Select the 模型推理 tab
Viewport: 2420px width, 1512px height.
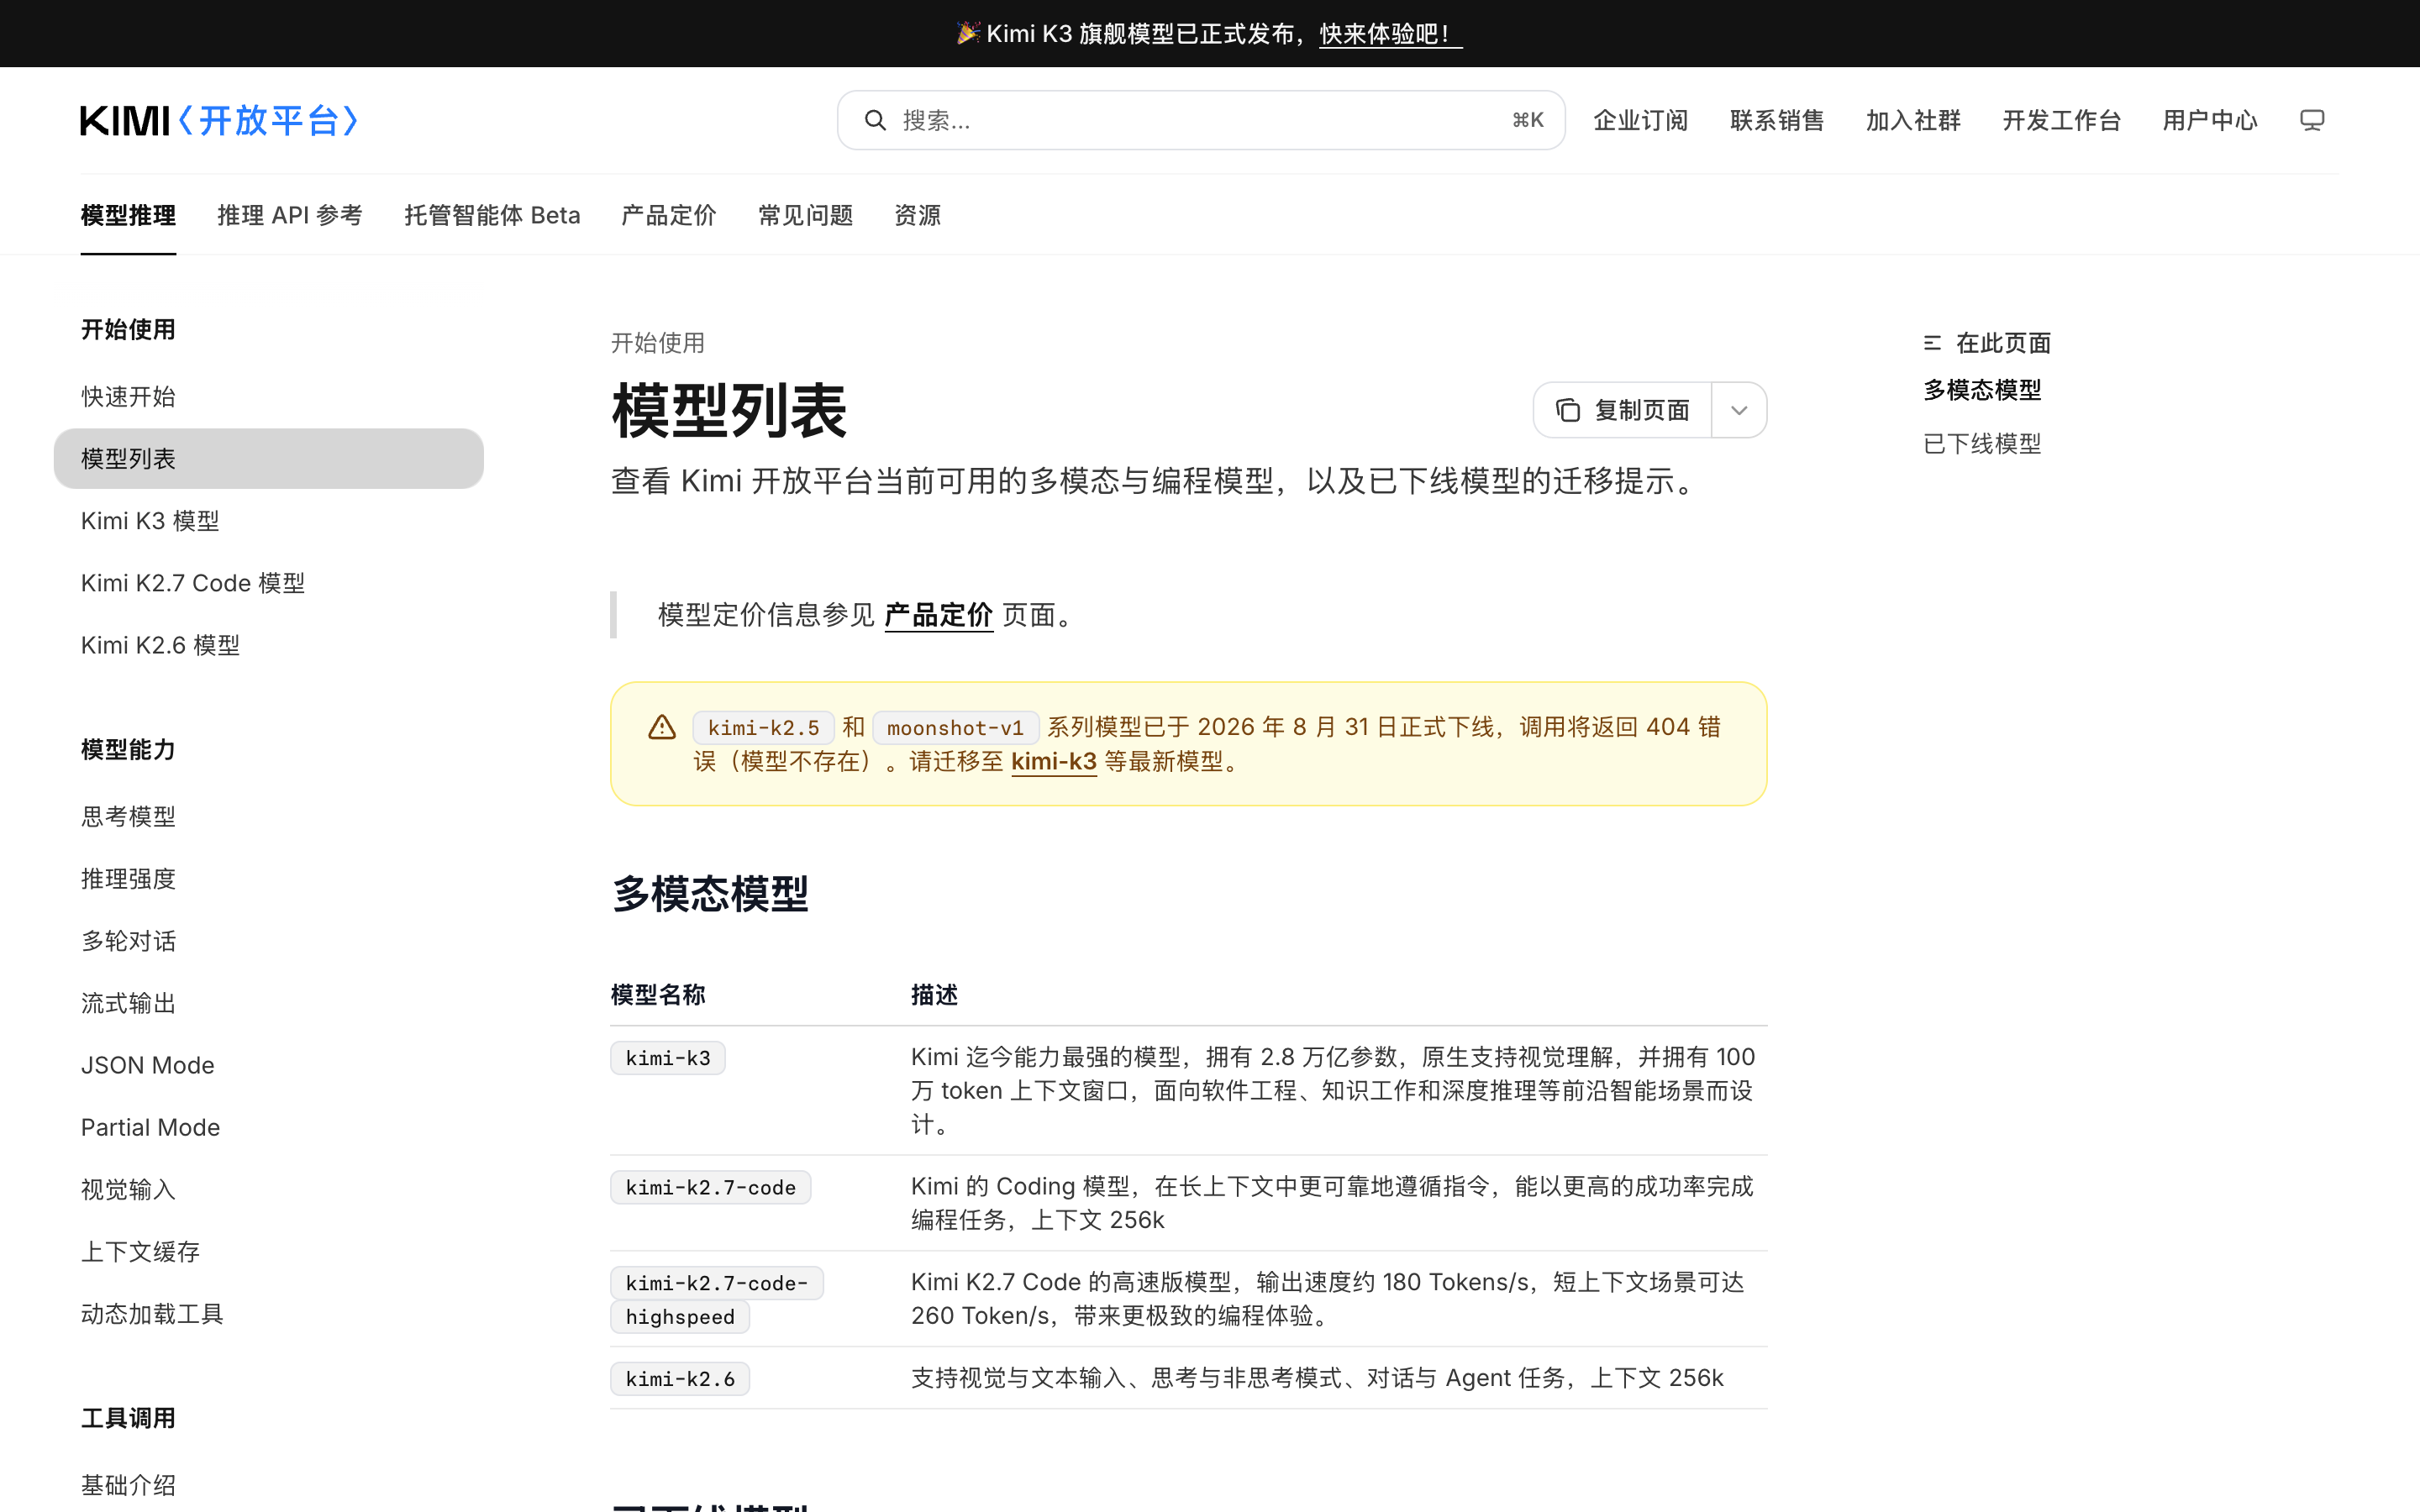click(128, 215)
